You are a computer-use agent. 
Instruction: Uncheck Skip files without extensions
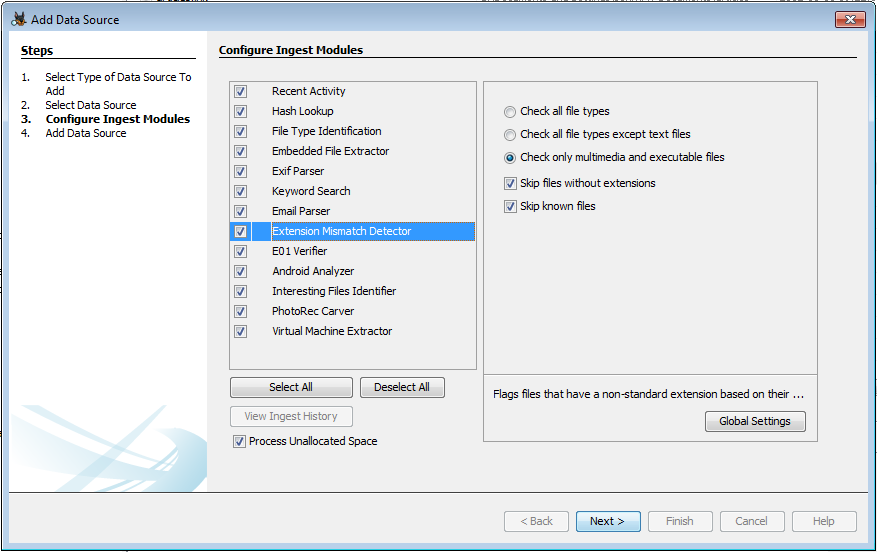pos(511,184)
